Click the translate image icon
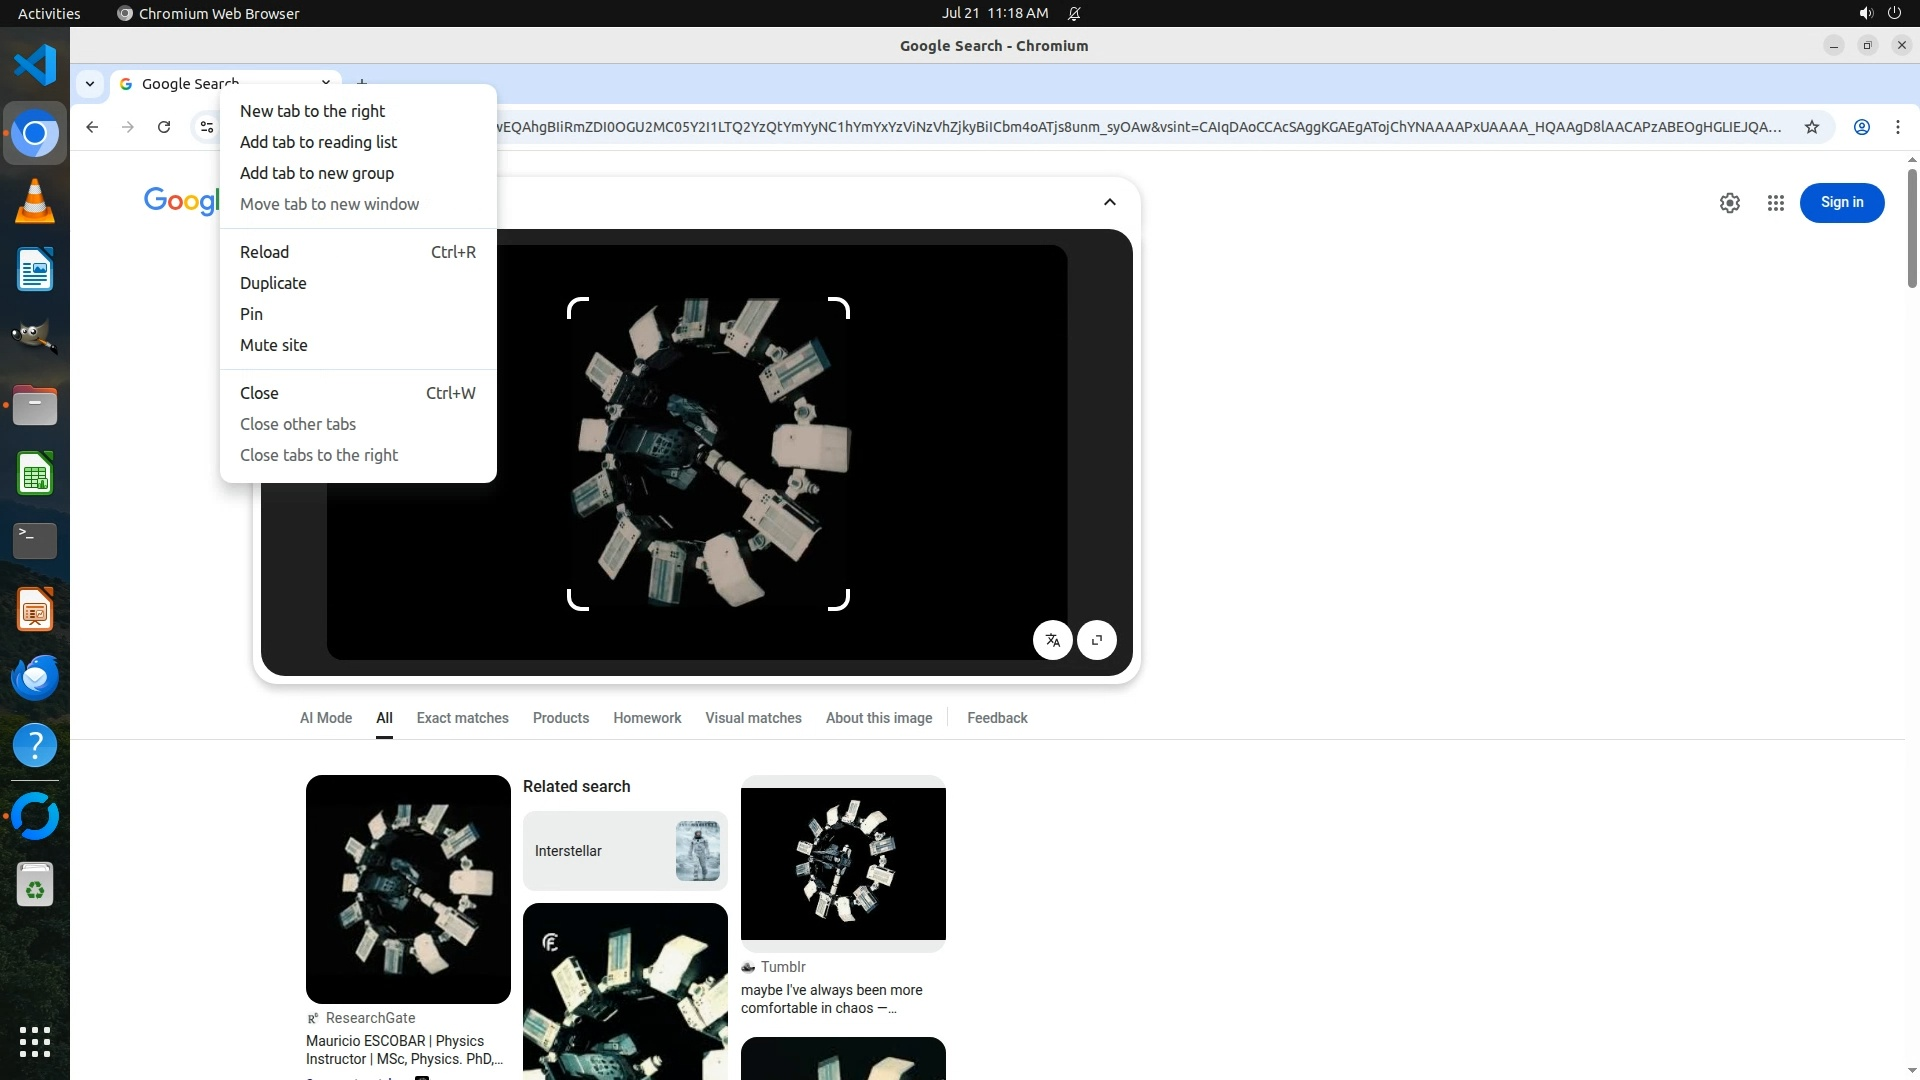This screenshot has height=1080, width=1920. click(1052, 640)
